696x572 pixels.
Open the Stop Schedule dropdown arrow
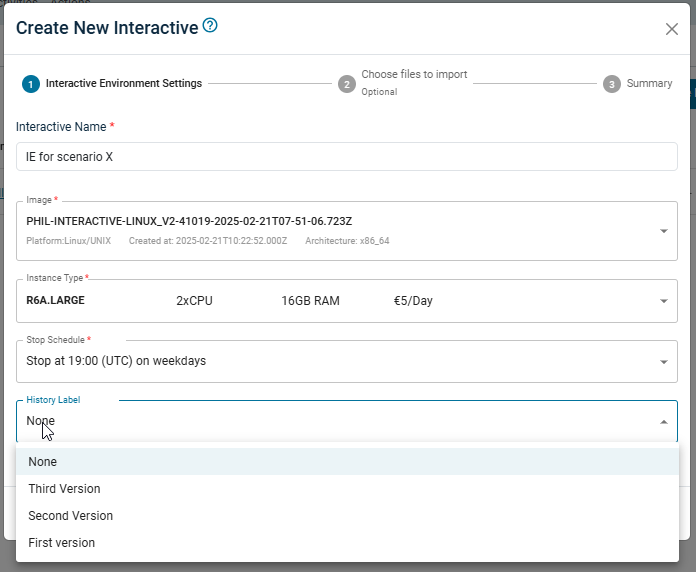click(664, 362)
